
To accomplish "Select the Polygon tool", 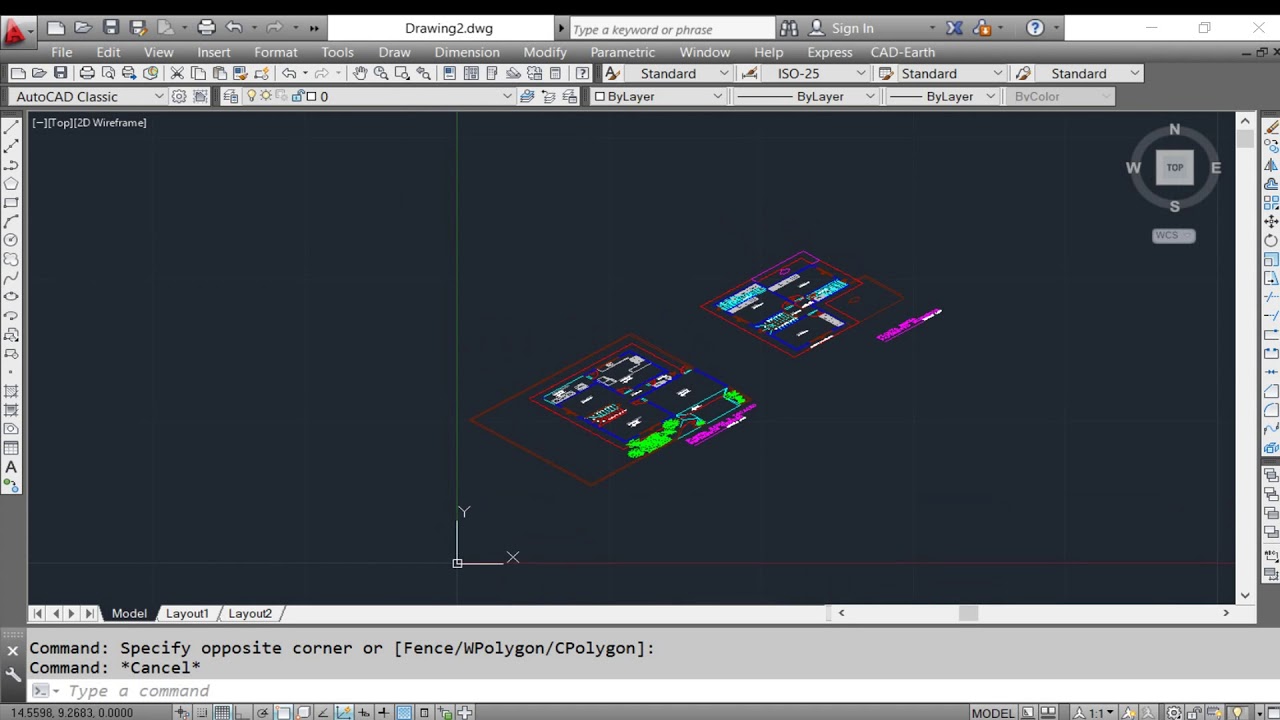I will click(x=11, y=184).
